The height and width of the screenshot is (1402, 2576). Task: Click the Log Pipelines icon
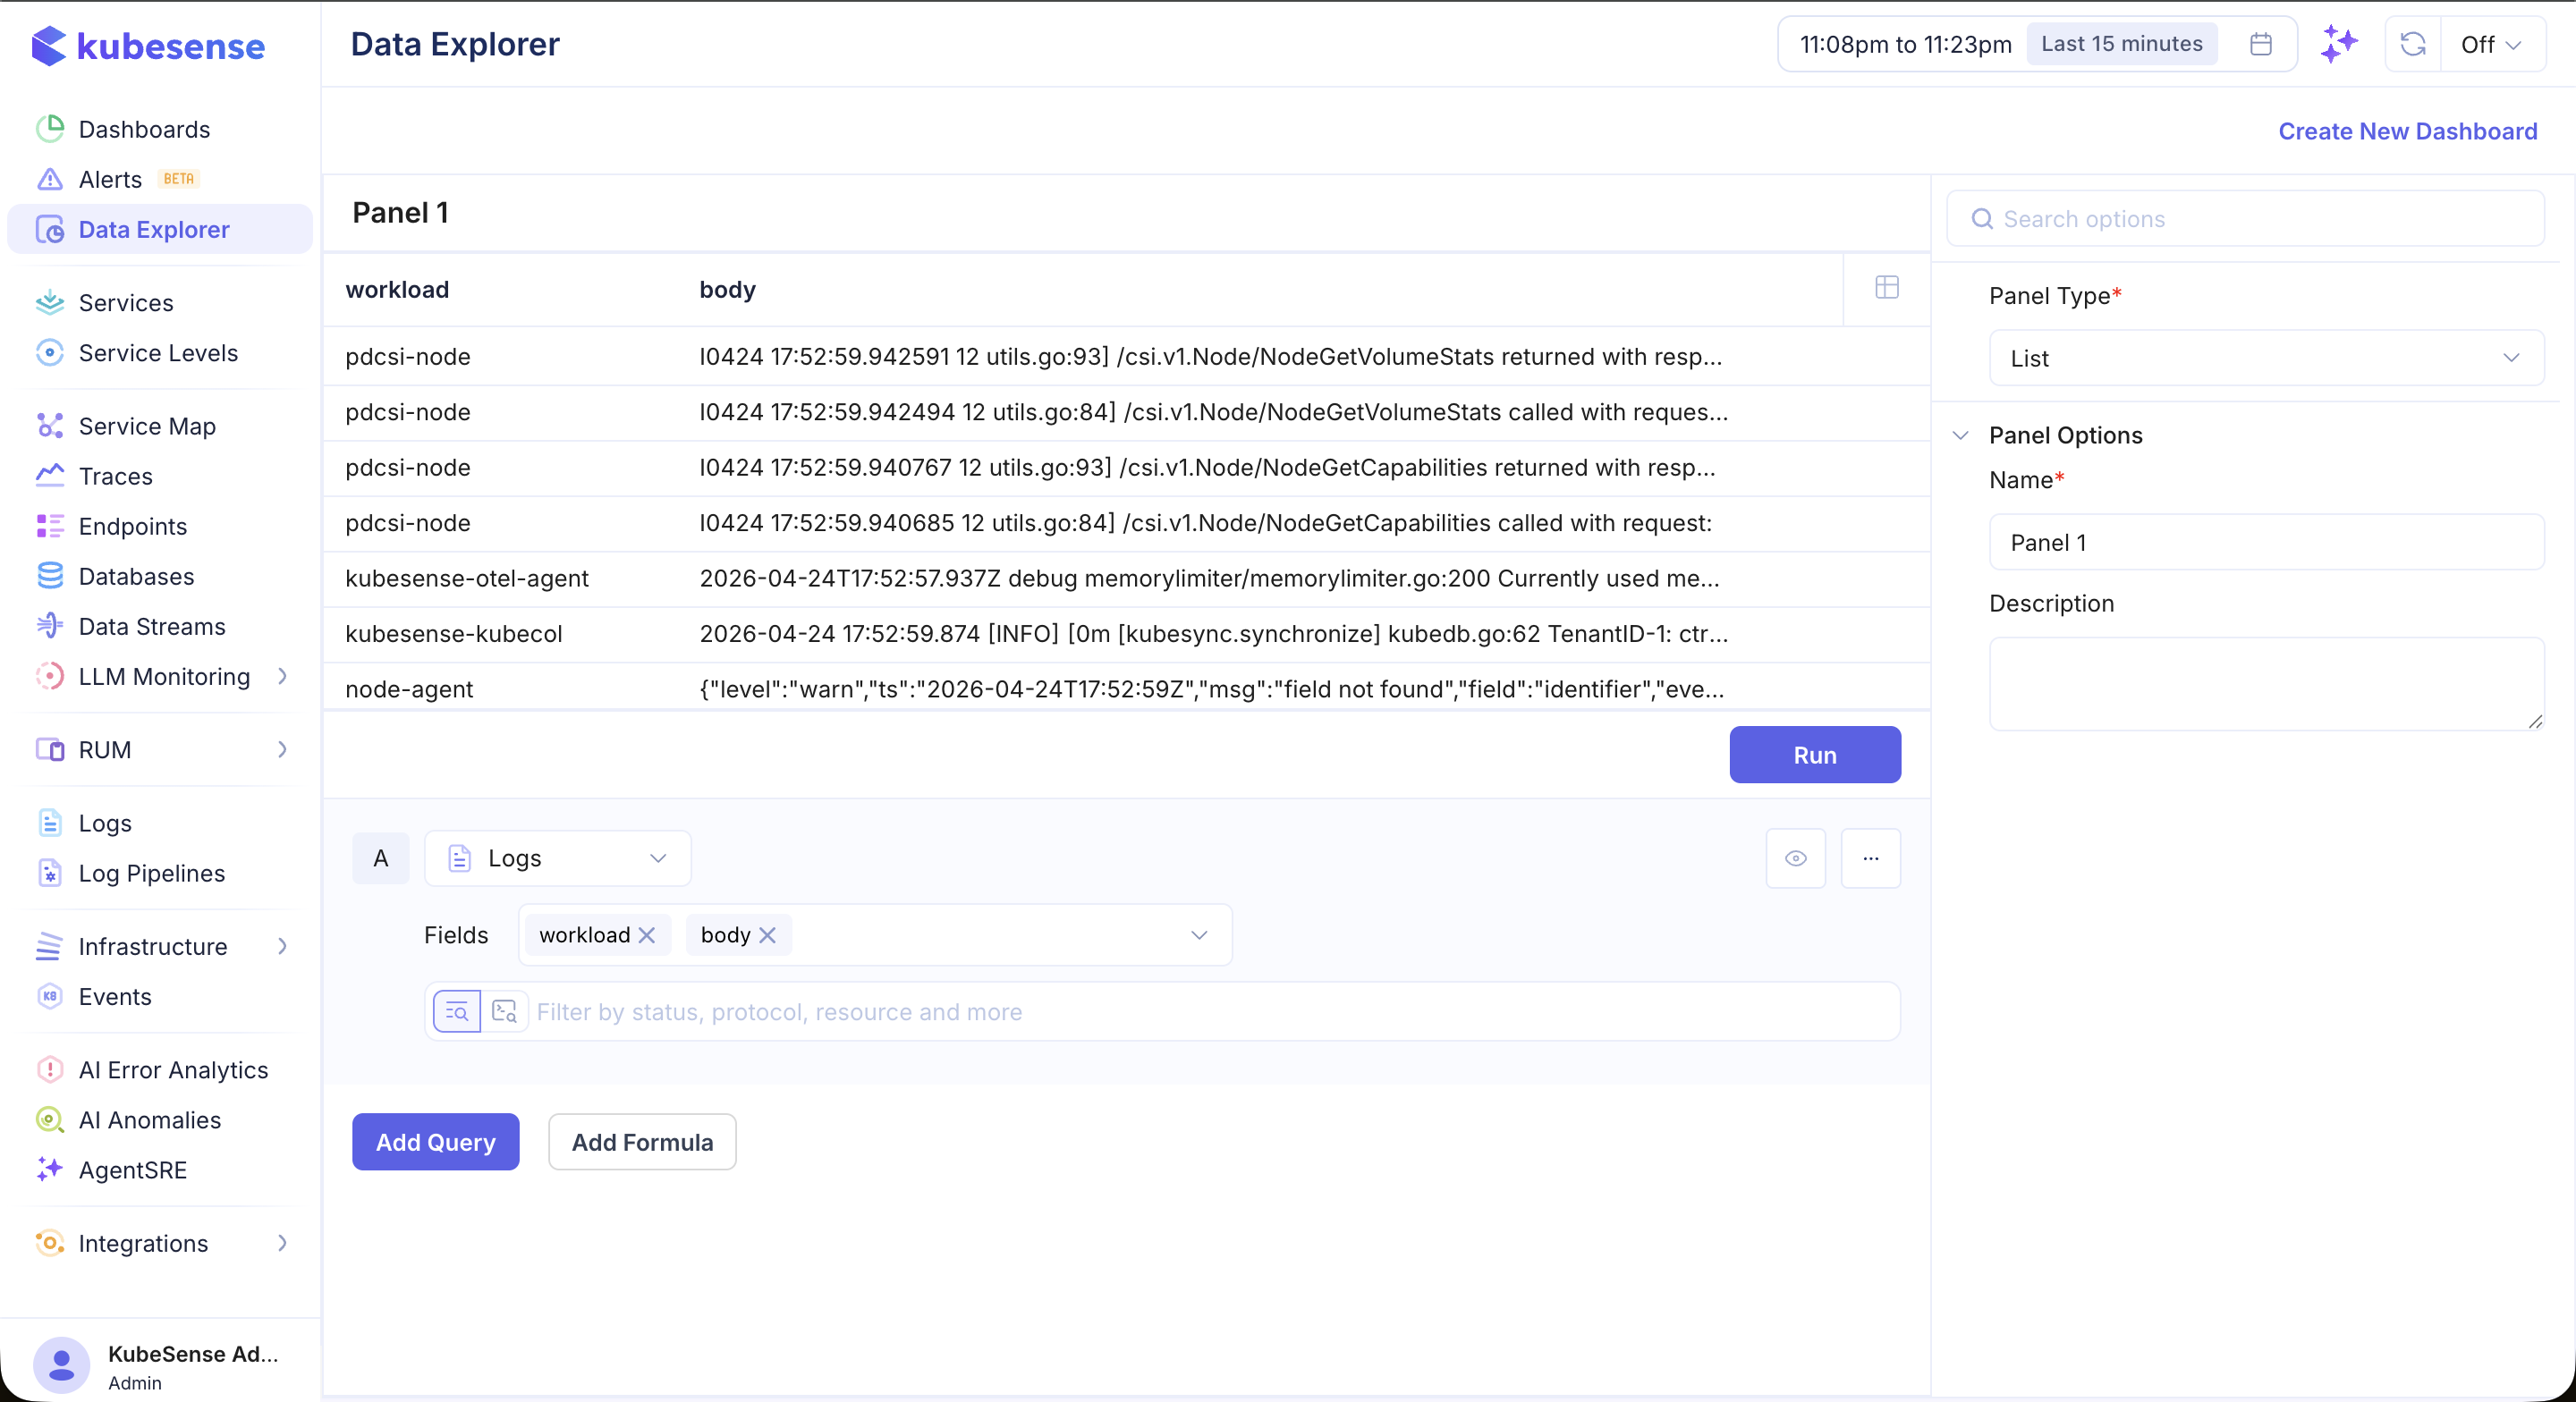click(x=49, y=873)
